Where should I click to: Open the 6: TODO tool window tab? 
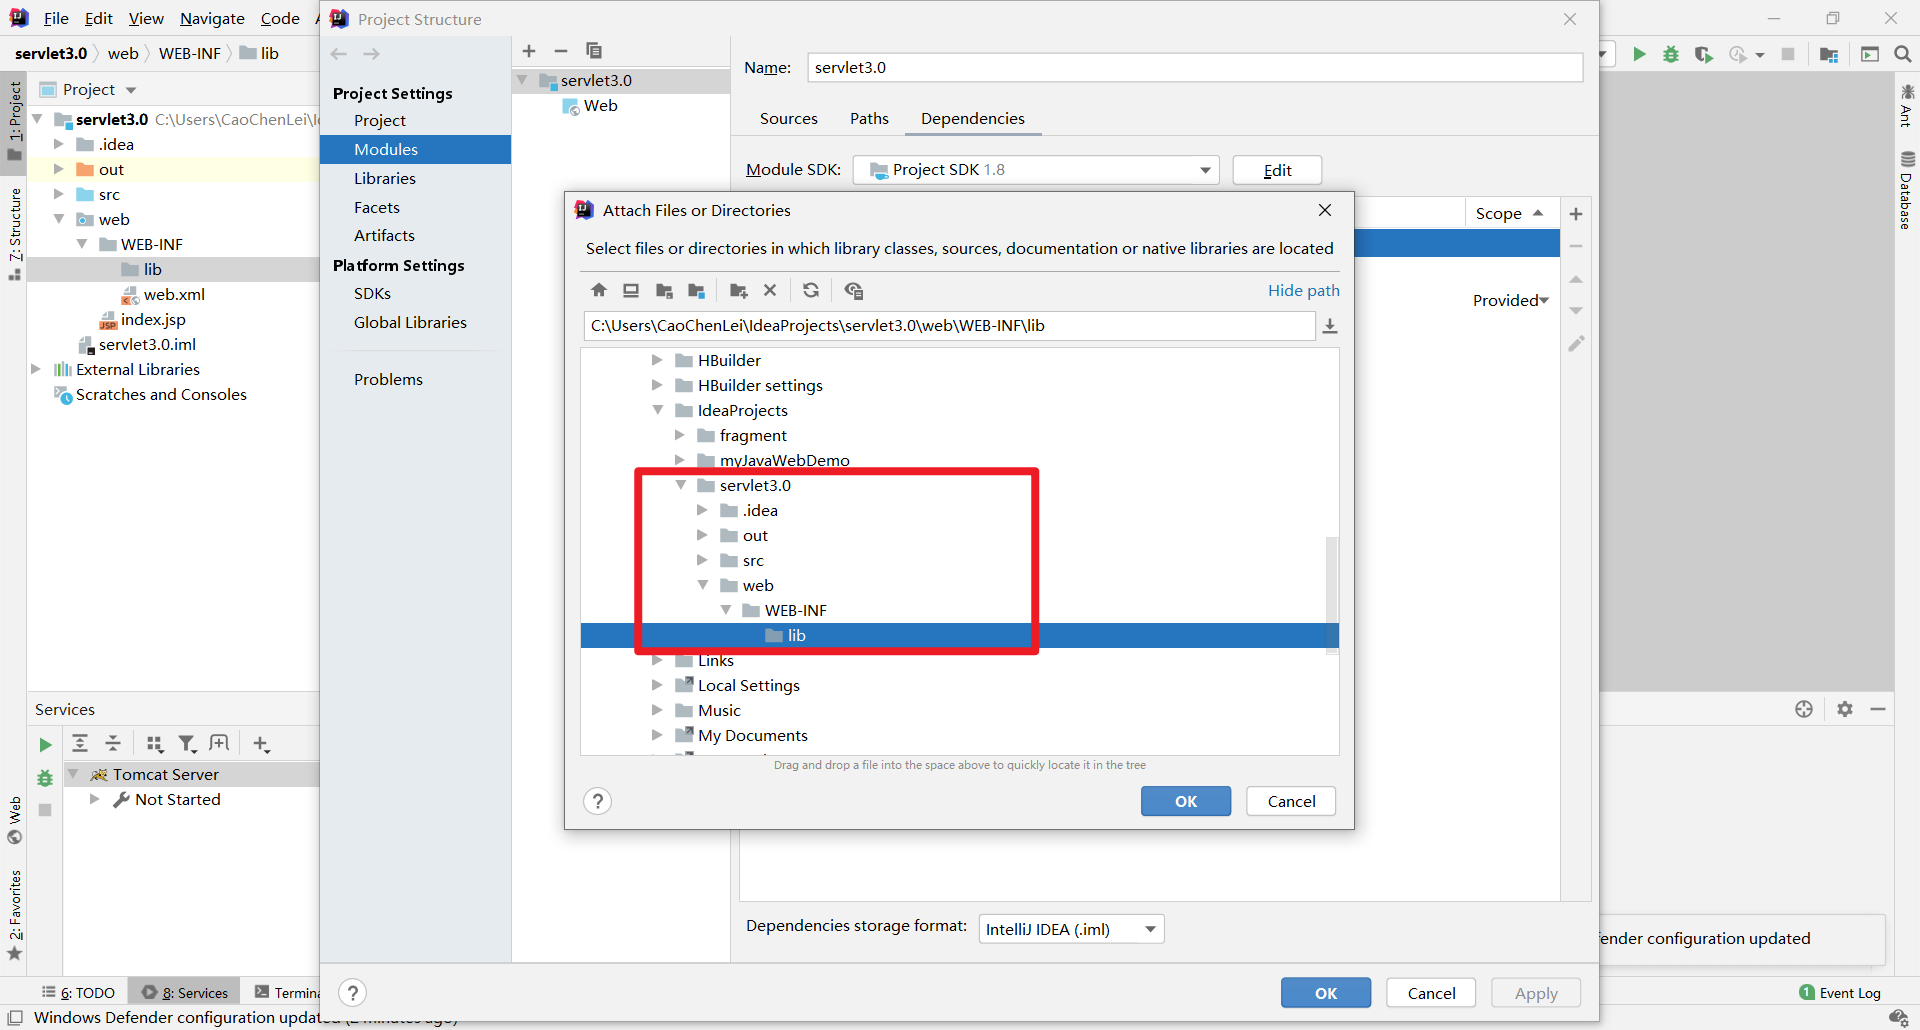coord(79,992)
